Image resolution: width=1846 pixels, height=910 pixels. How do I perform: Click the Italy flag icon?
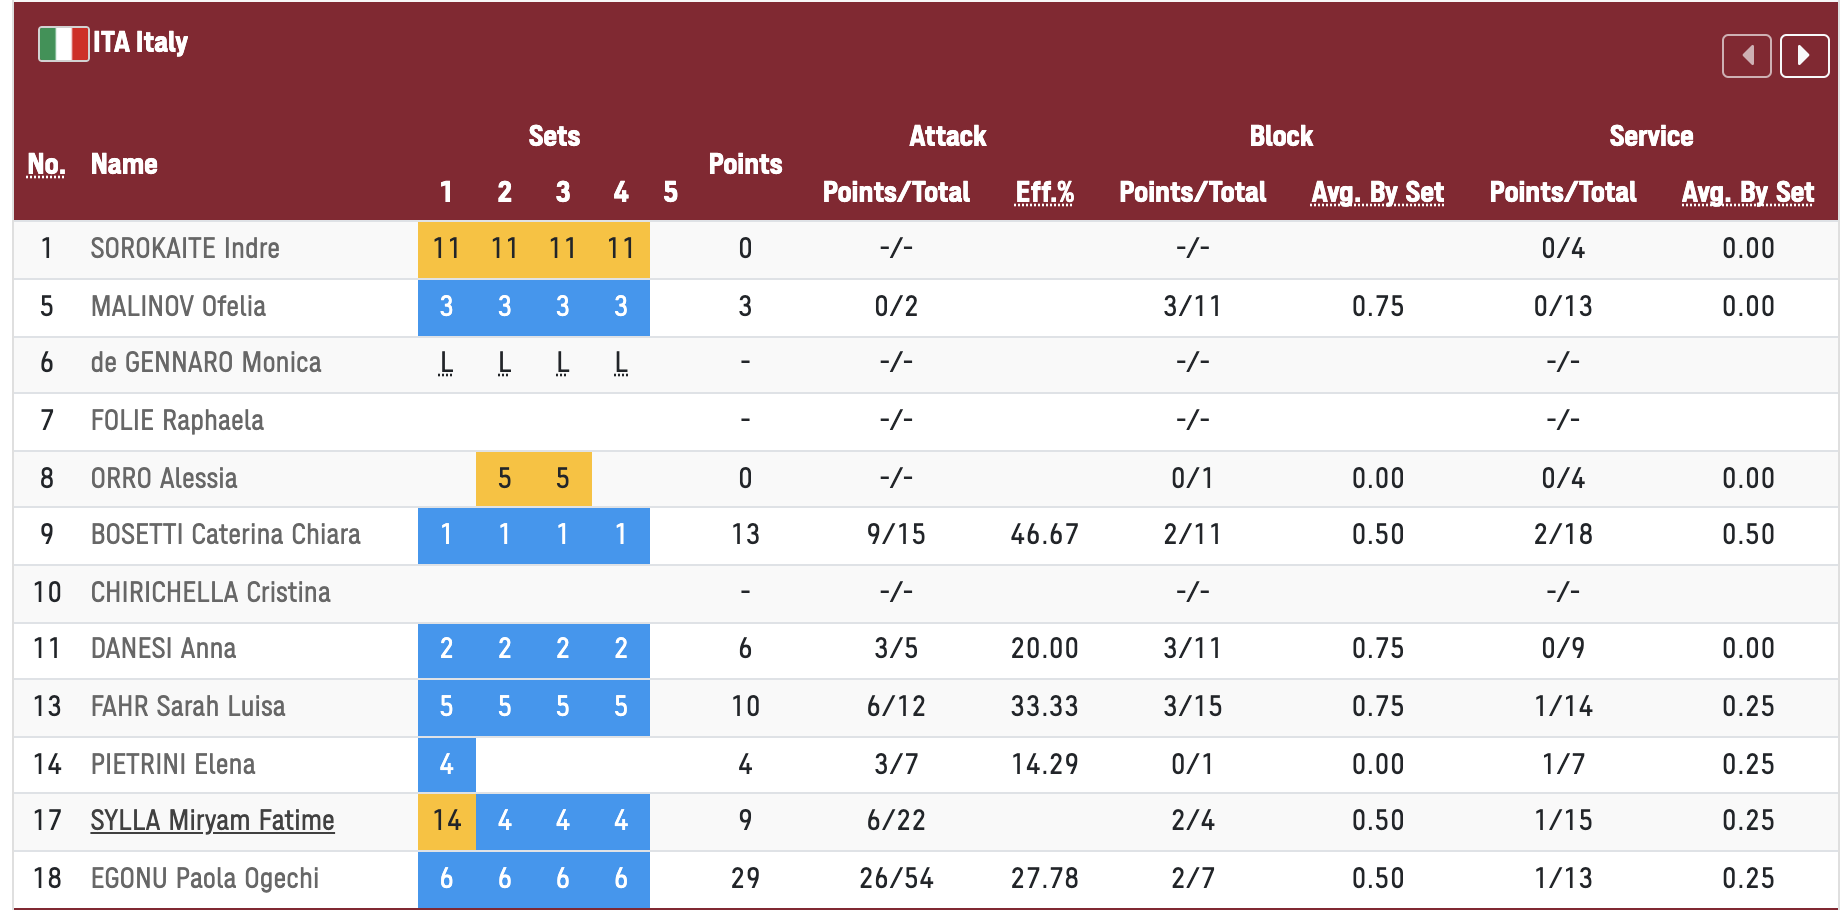click(63, 43)
